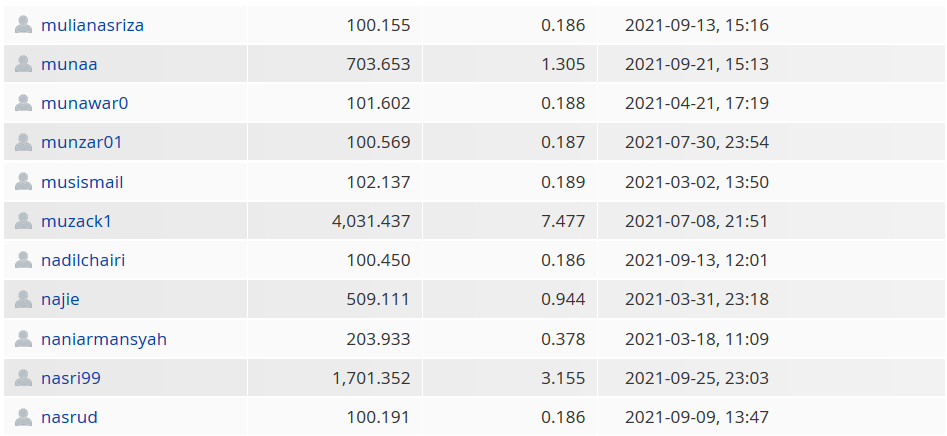Click the user icon beside najie
This screenshot has height=436, width=947.
click(24, 300)
